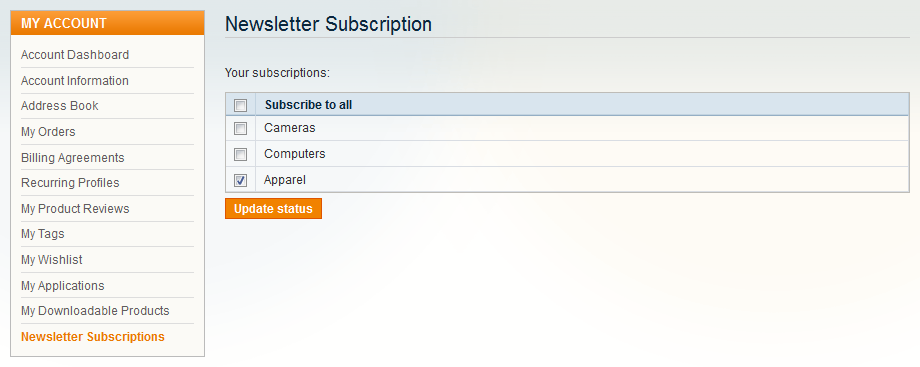Open Account Dashboard in sidebar
The image size is (920, 367).
point(75,55)
